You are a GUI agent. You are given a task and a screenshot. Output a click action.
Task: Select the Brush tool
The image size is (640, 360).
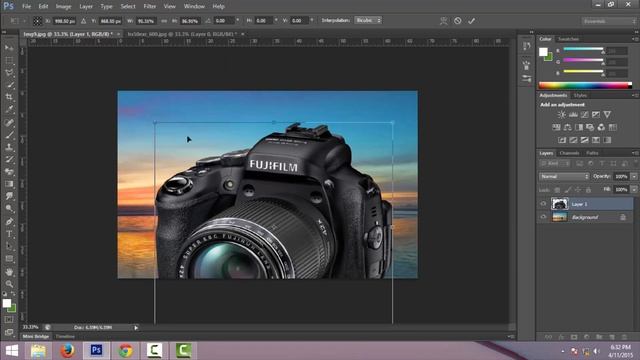[x=9, y=135]
